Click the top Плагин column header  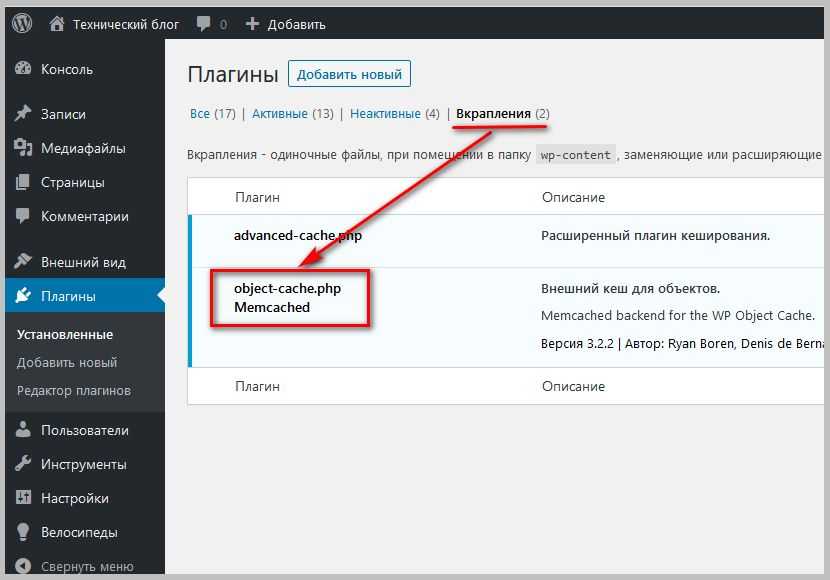258,197
